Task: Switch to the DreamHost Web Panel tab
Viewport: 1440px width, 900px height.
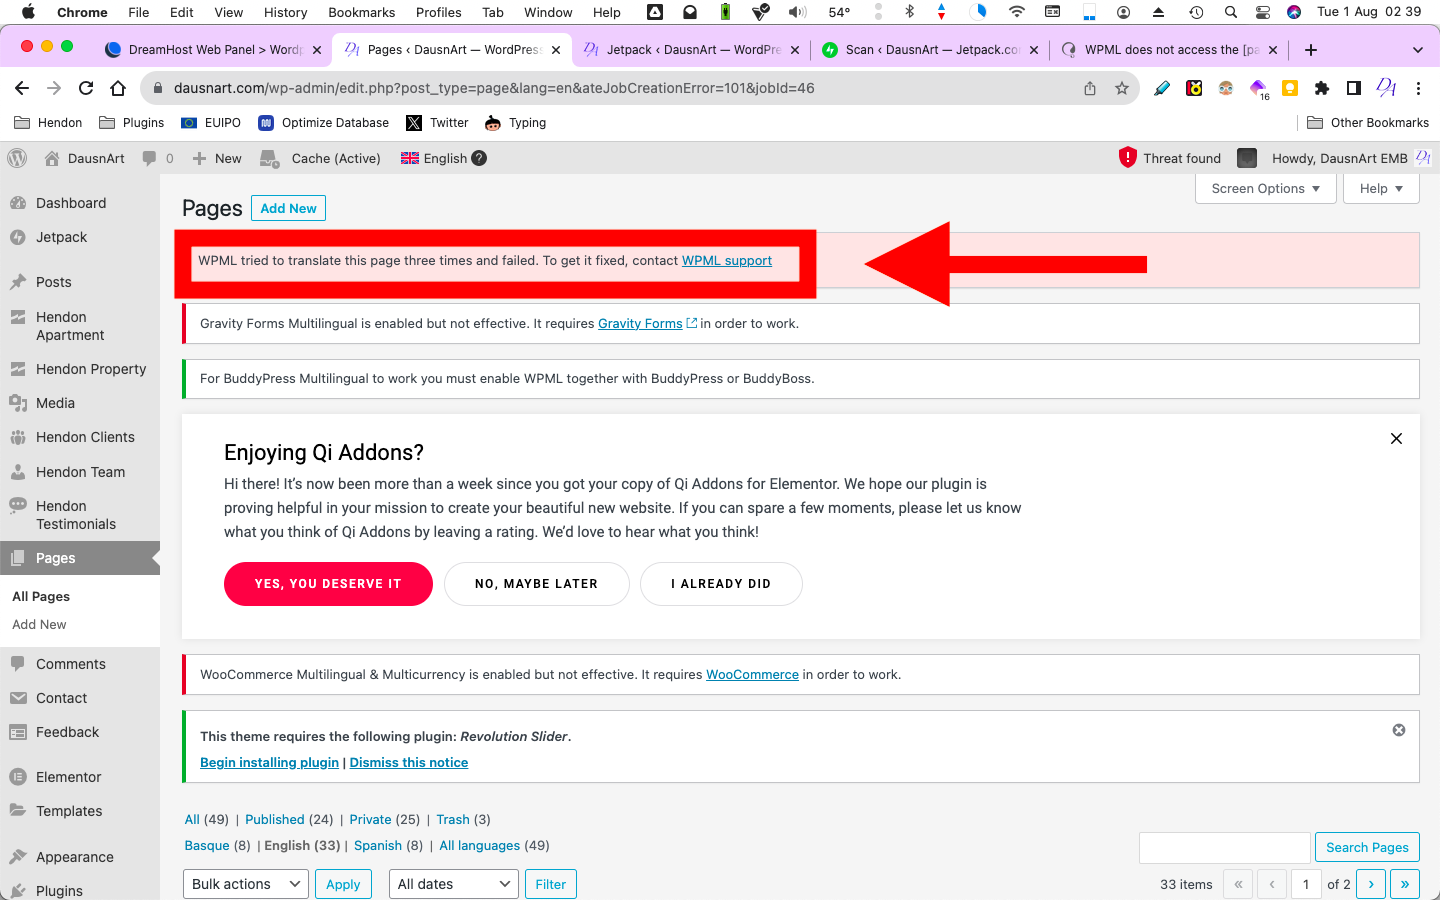Action: pos(213,50)
